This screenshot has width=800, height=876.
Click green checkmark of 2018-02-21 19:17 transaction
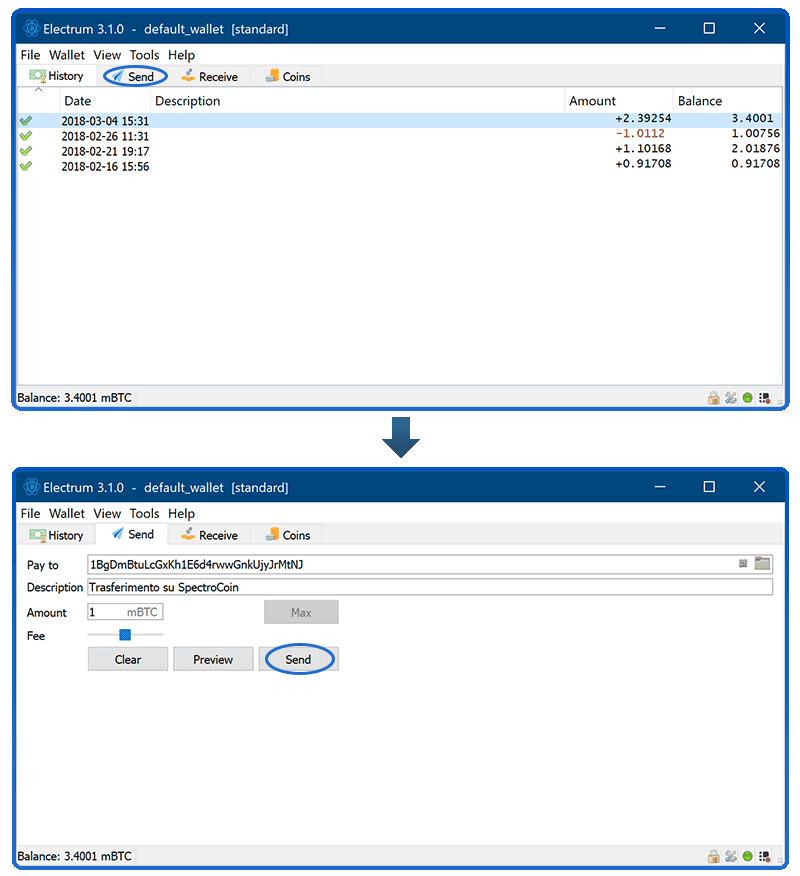pos(26,151)
